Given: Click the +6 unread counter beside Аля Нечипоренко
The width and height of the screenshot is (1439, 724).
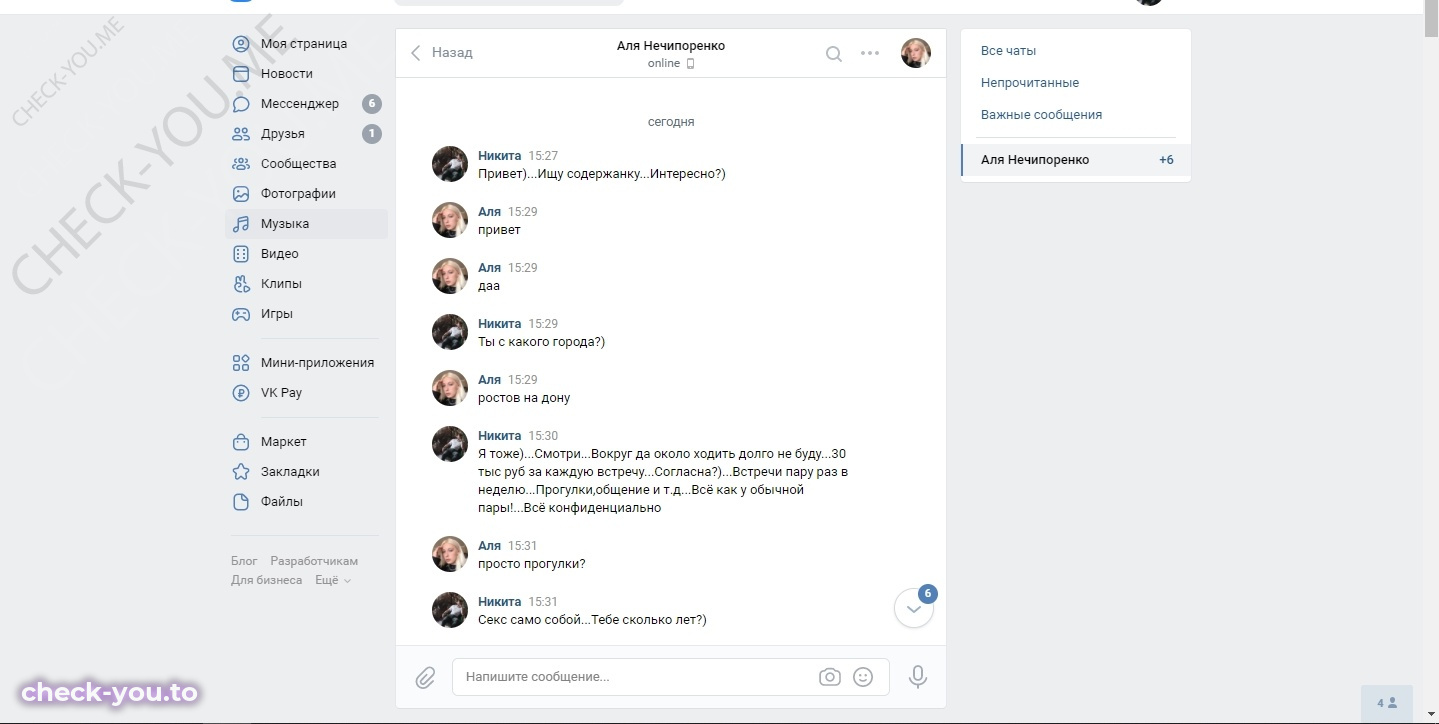Looking at the screenshot, I should point(1166,160).
